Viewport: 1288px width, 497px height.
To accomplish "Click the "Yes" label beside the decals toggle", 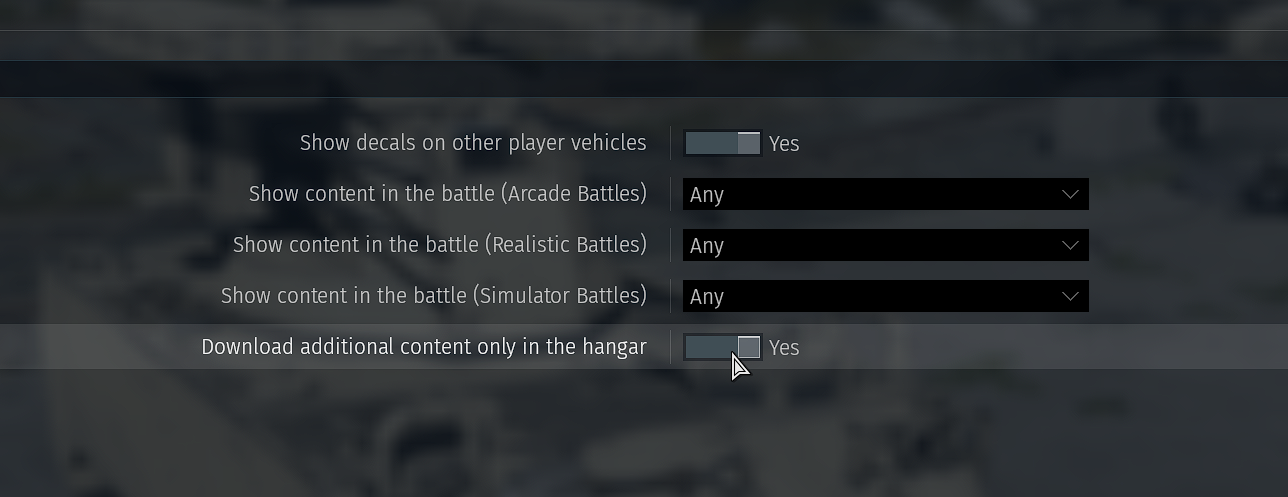I will [784, 144].
